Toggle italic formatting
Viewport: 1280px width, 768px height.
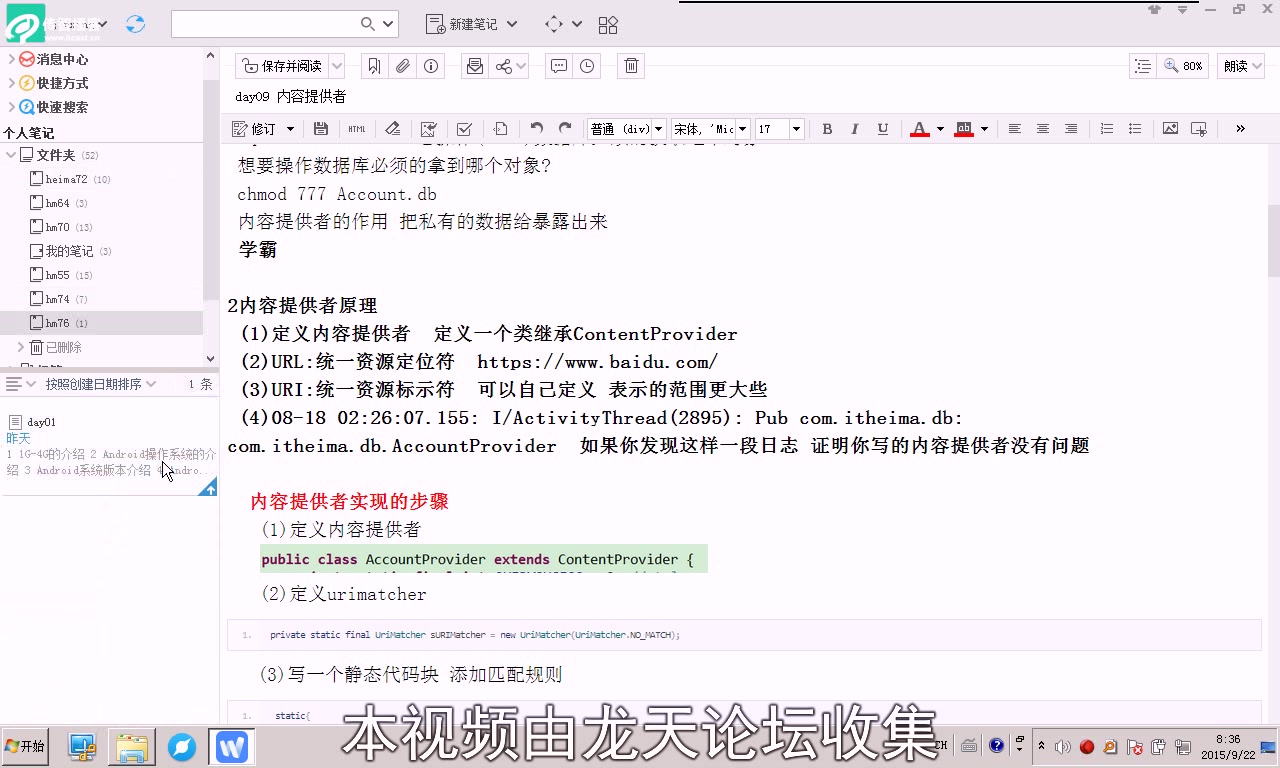855,129
